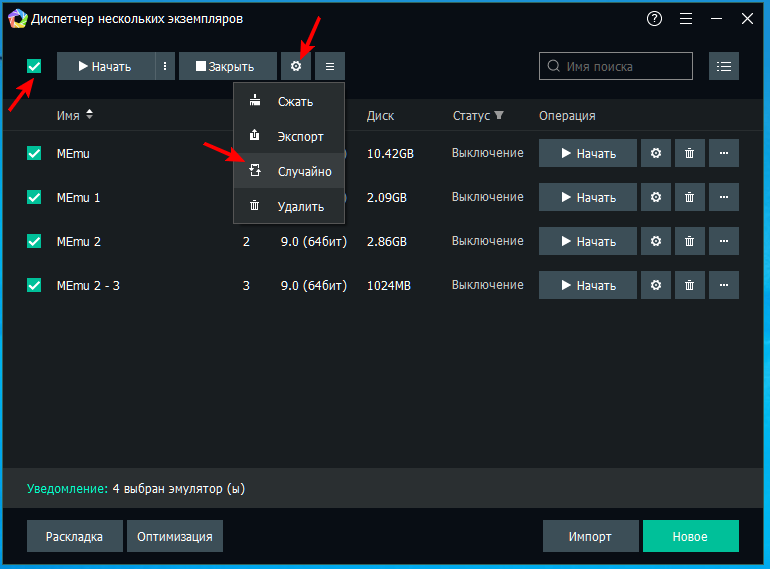Click Выключение status of MEmu row

point(488,153)
